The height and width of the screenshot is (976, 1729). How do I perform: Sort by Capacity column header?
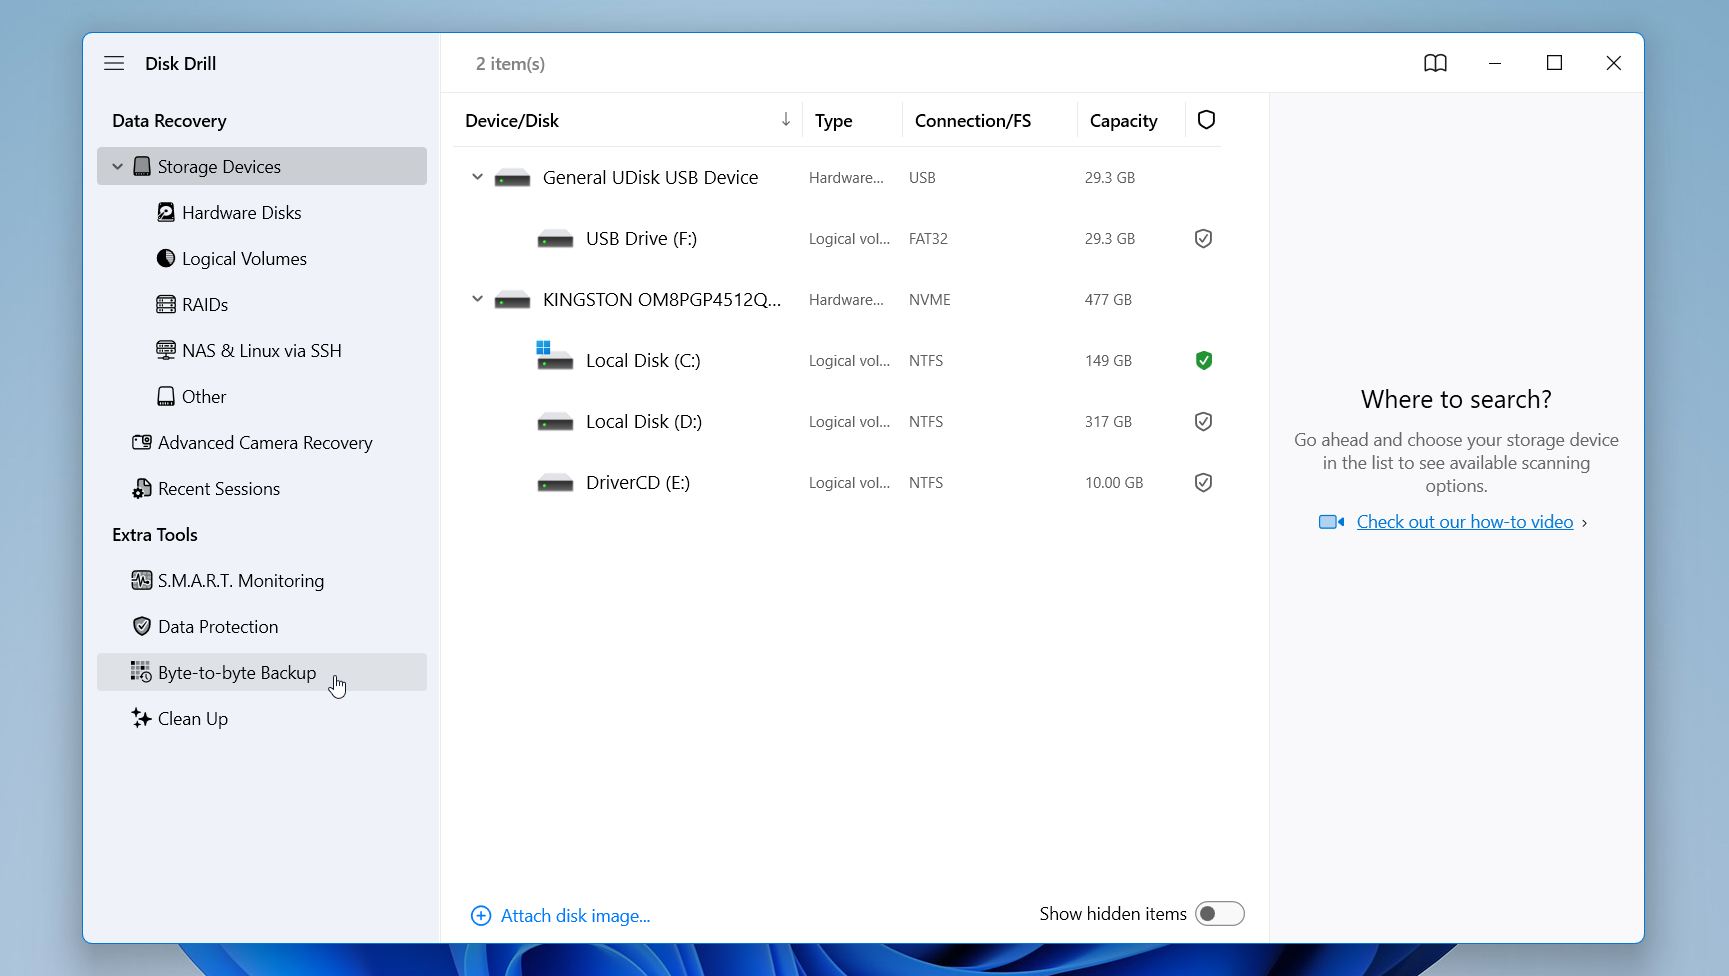tap(1124, 120)
